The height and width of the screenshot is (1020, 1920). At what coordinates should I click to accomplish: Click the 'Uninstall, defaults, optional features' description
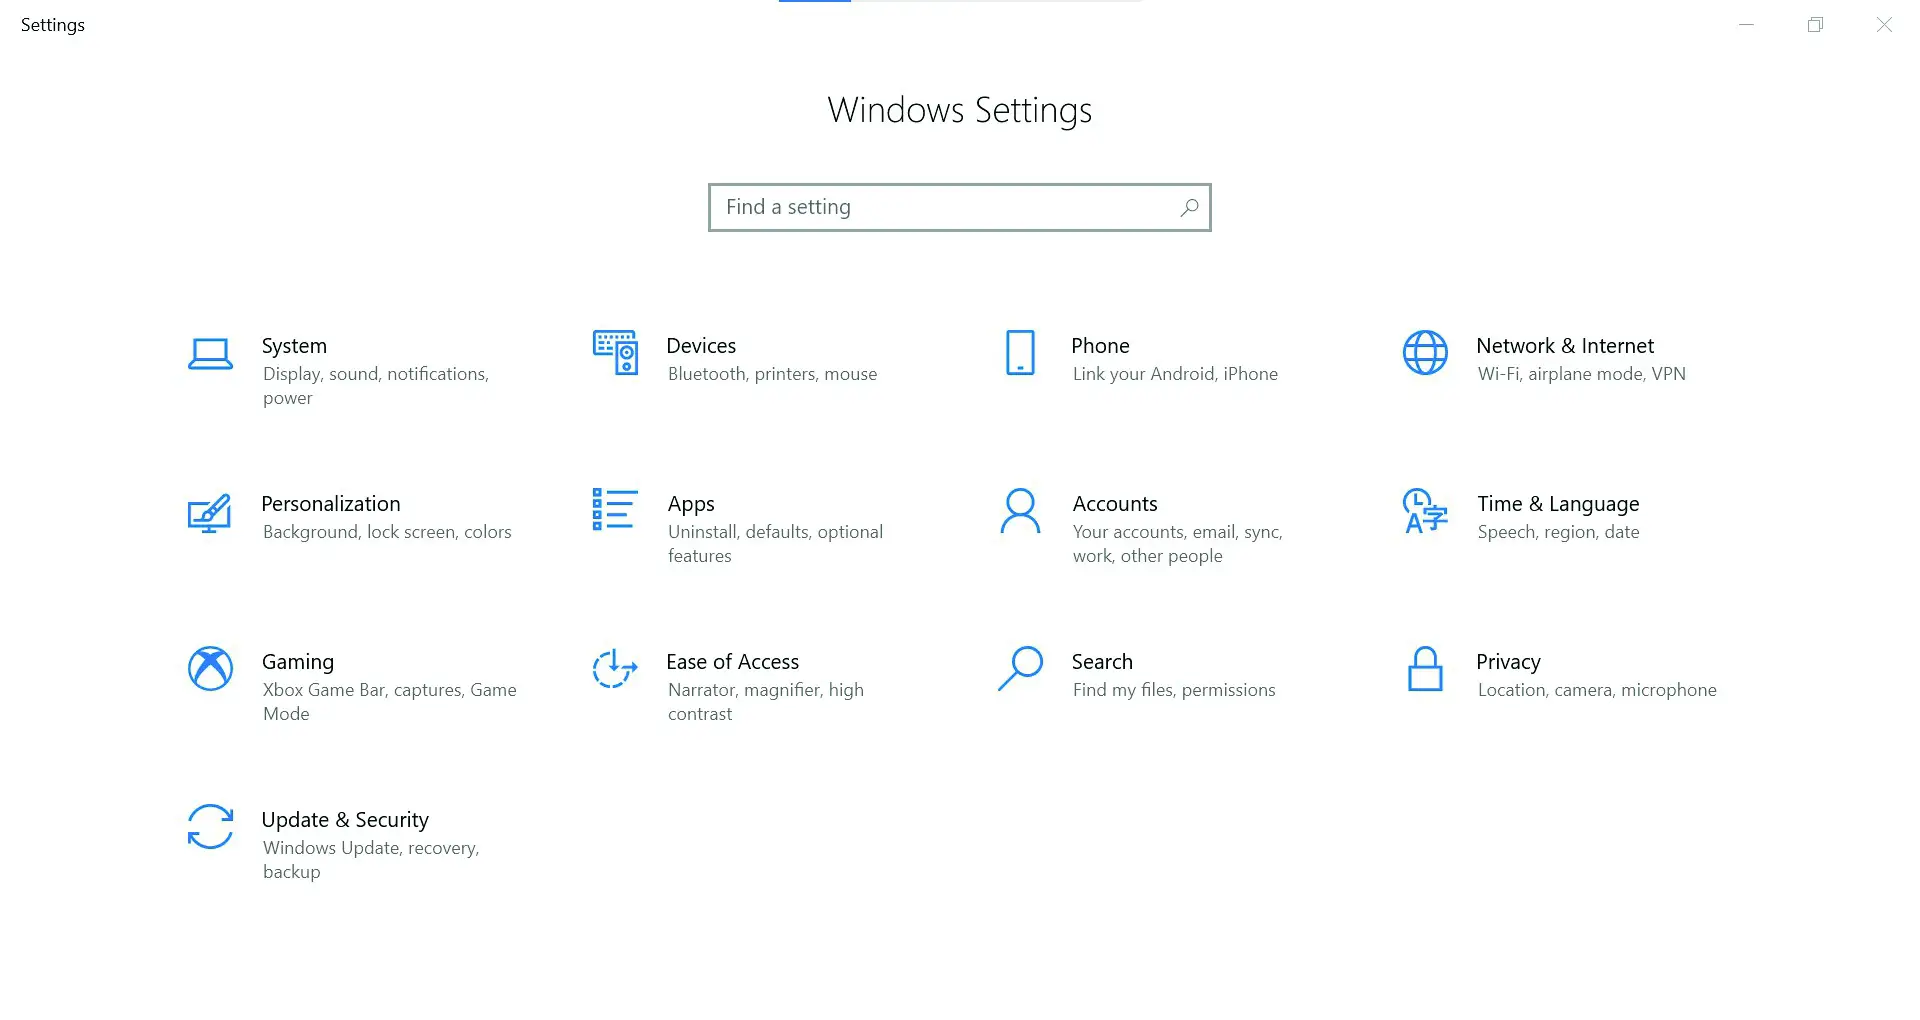point(775,544)
